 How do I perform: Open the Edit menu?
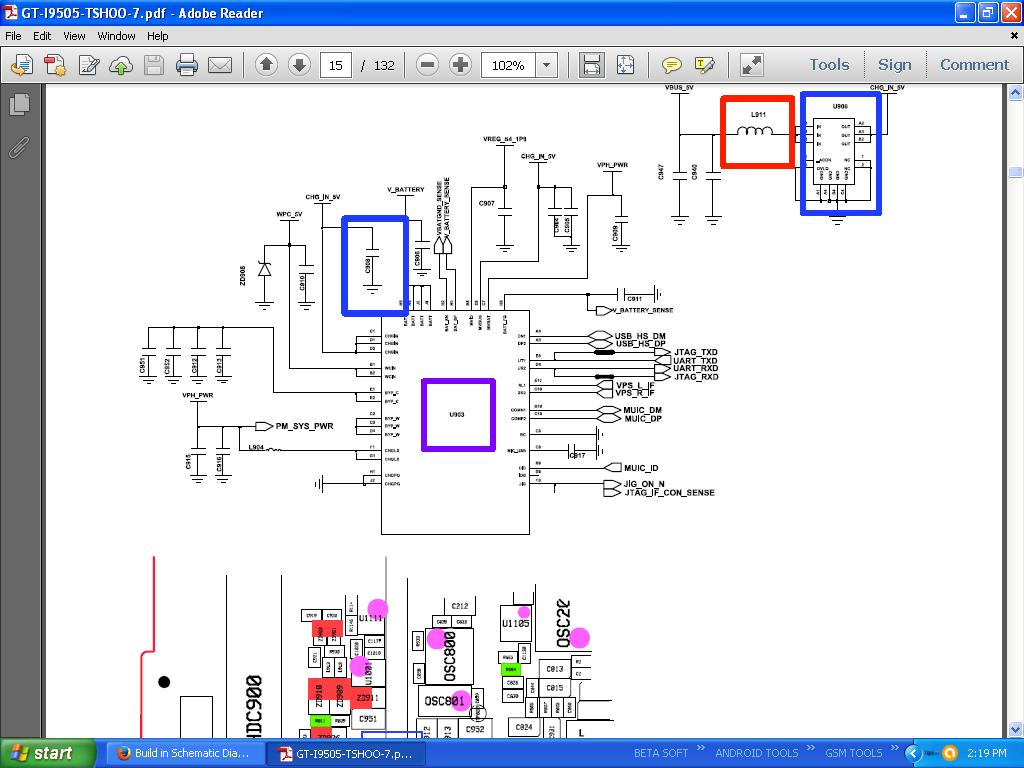42,36
